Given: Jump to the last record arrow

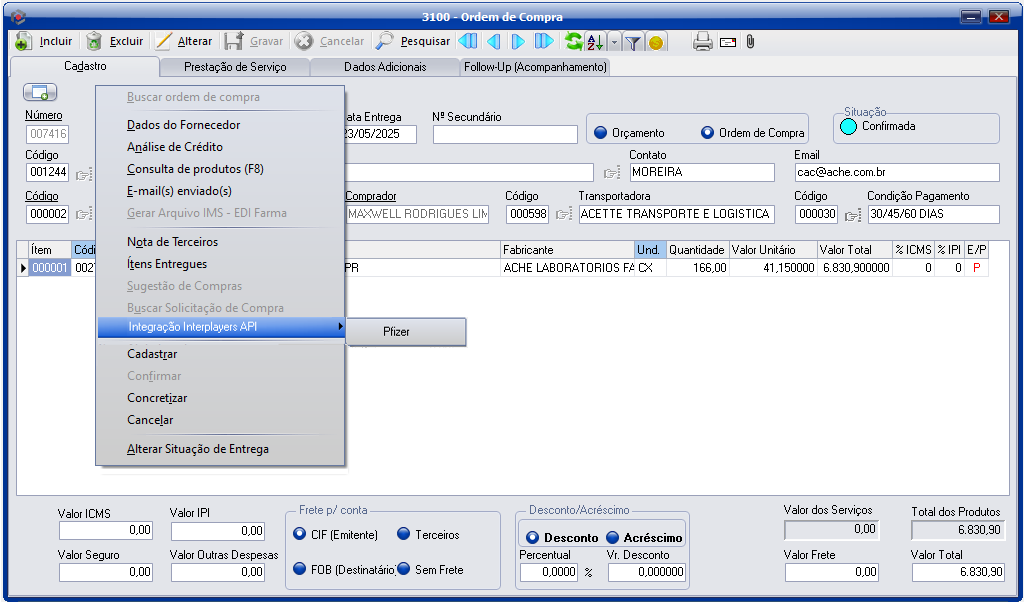Looking at the screenshot, I should [543, 42].
